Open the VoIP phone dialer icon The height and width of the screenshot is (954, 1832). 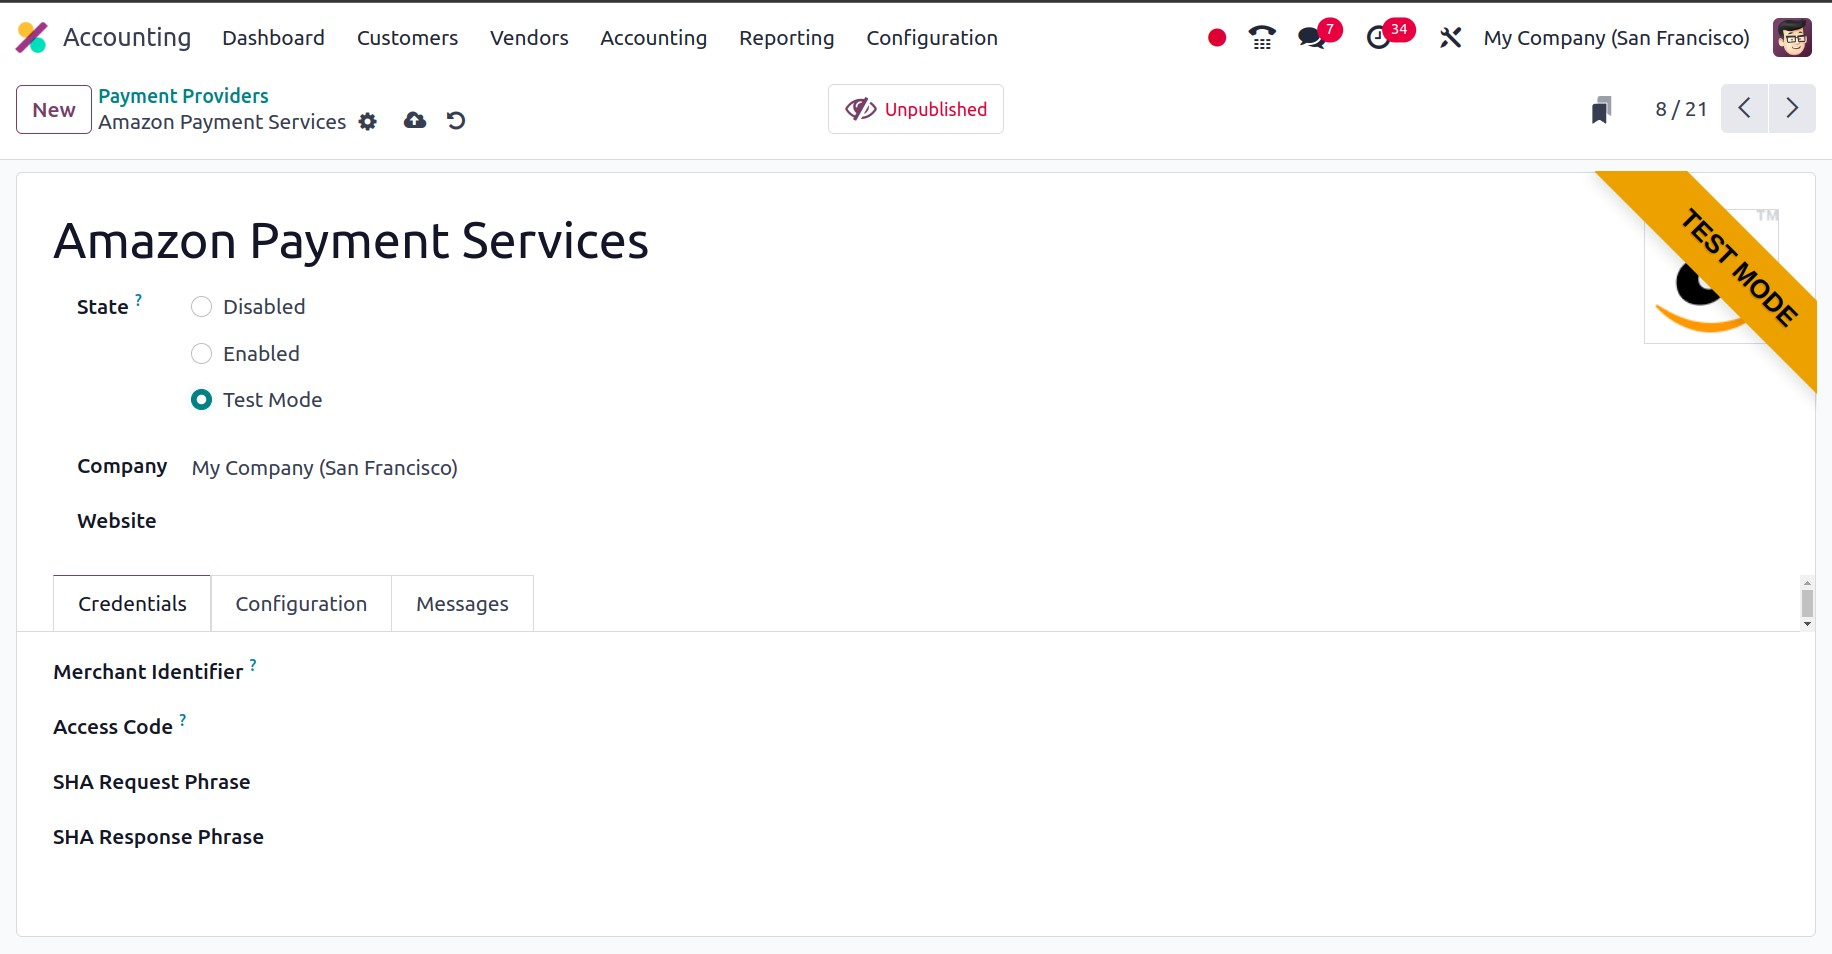pos(1262,38)
